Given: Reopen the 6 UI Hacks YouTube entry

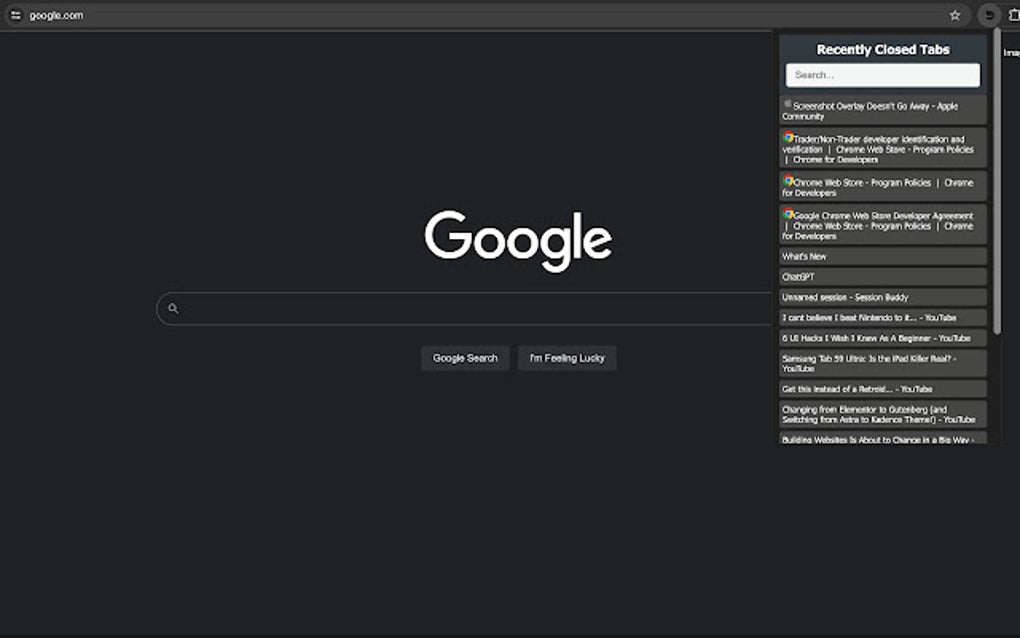Looking at the screenshot, I should [x=883, y=337].
